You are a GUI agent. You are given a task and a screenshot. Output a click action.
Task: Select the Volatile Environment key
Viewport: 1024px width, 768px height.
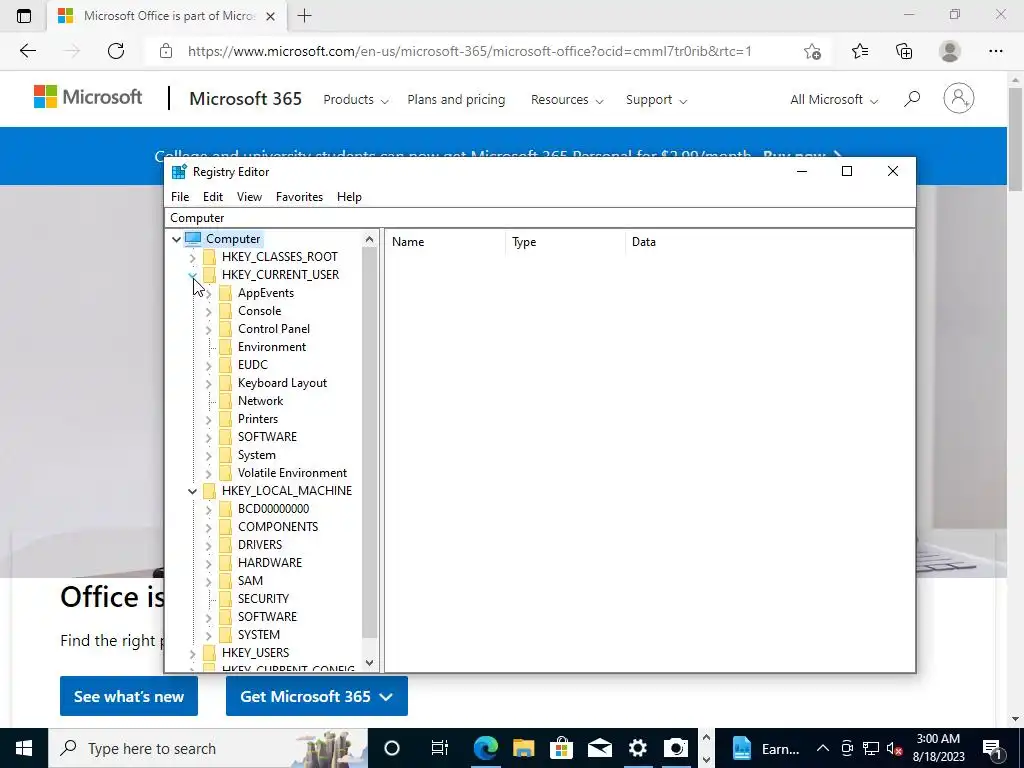coord(292,473)
